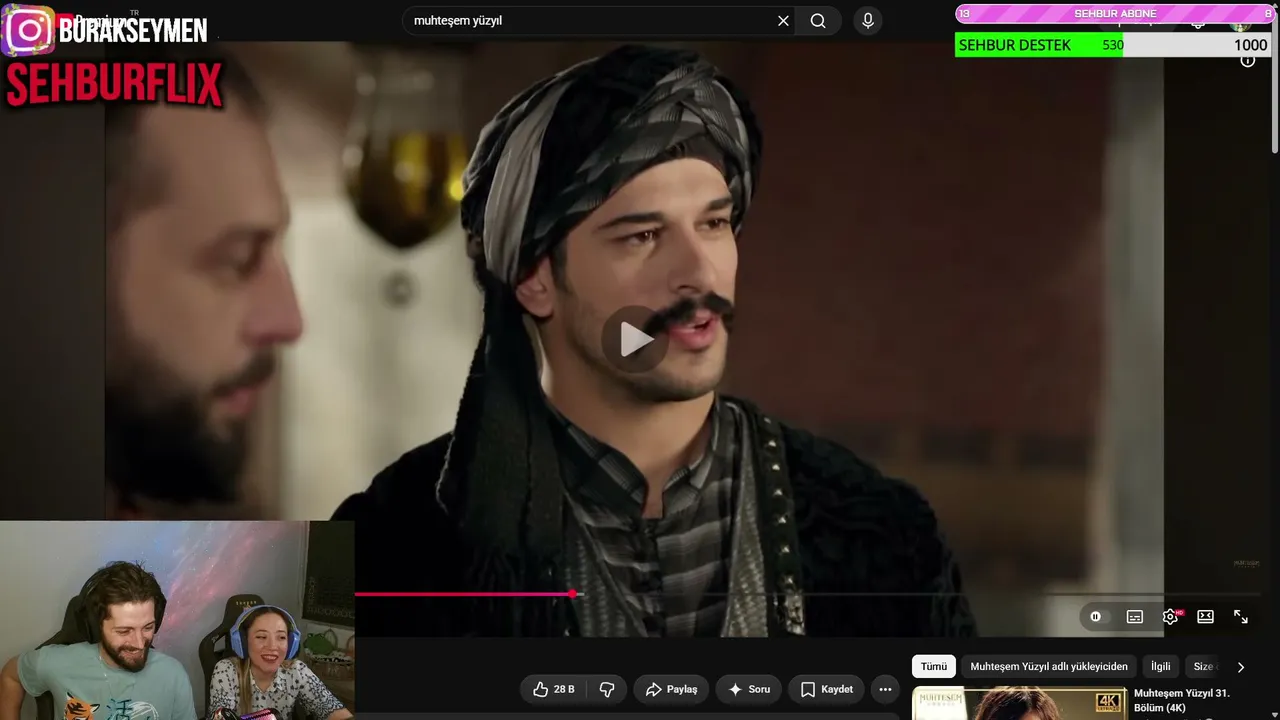This screenshot has height=720, width=1280.
Task: Open the 4K thumbnail for Muhteşem Yüzyıl 31. Bölüm
Action: click(x=1019, y=703)
